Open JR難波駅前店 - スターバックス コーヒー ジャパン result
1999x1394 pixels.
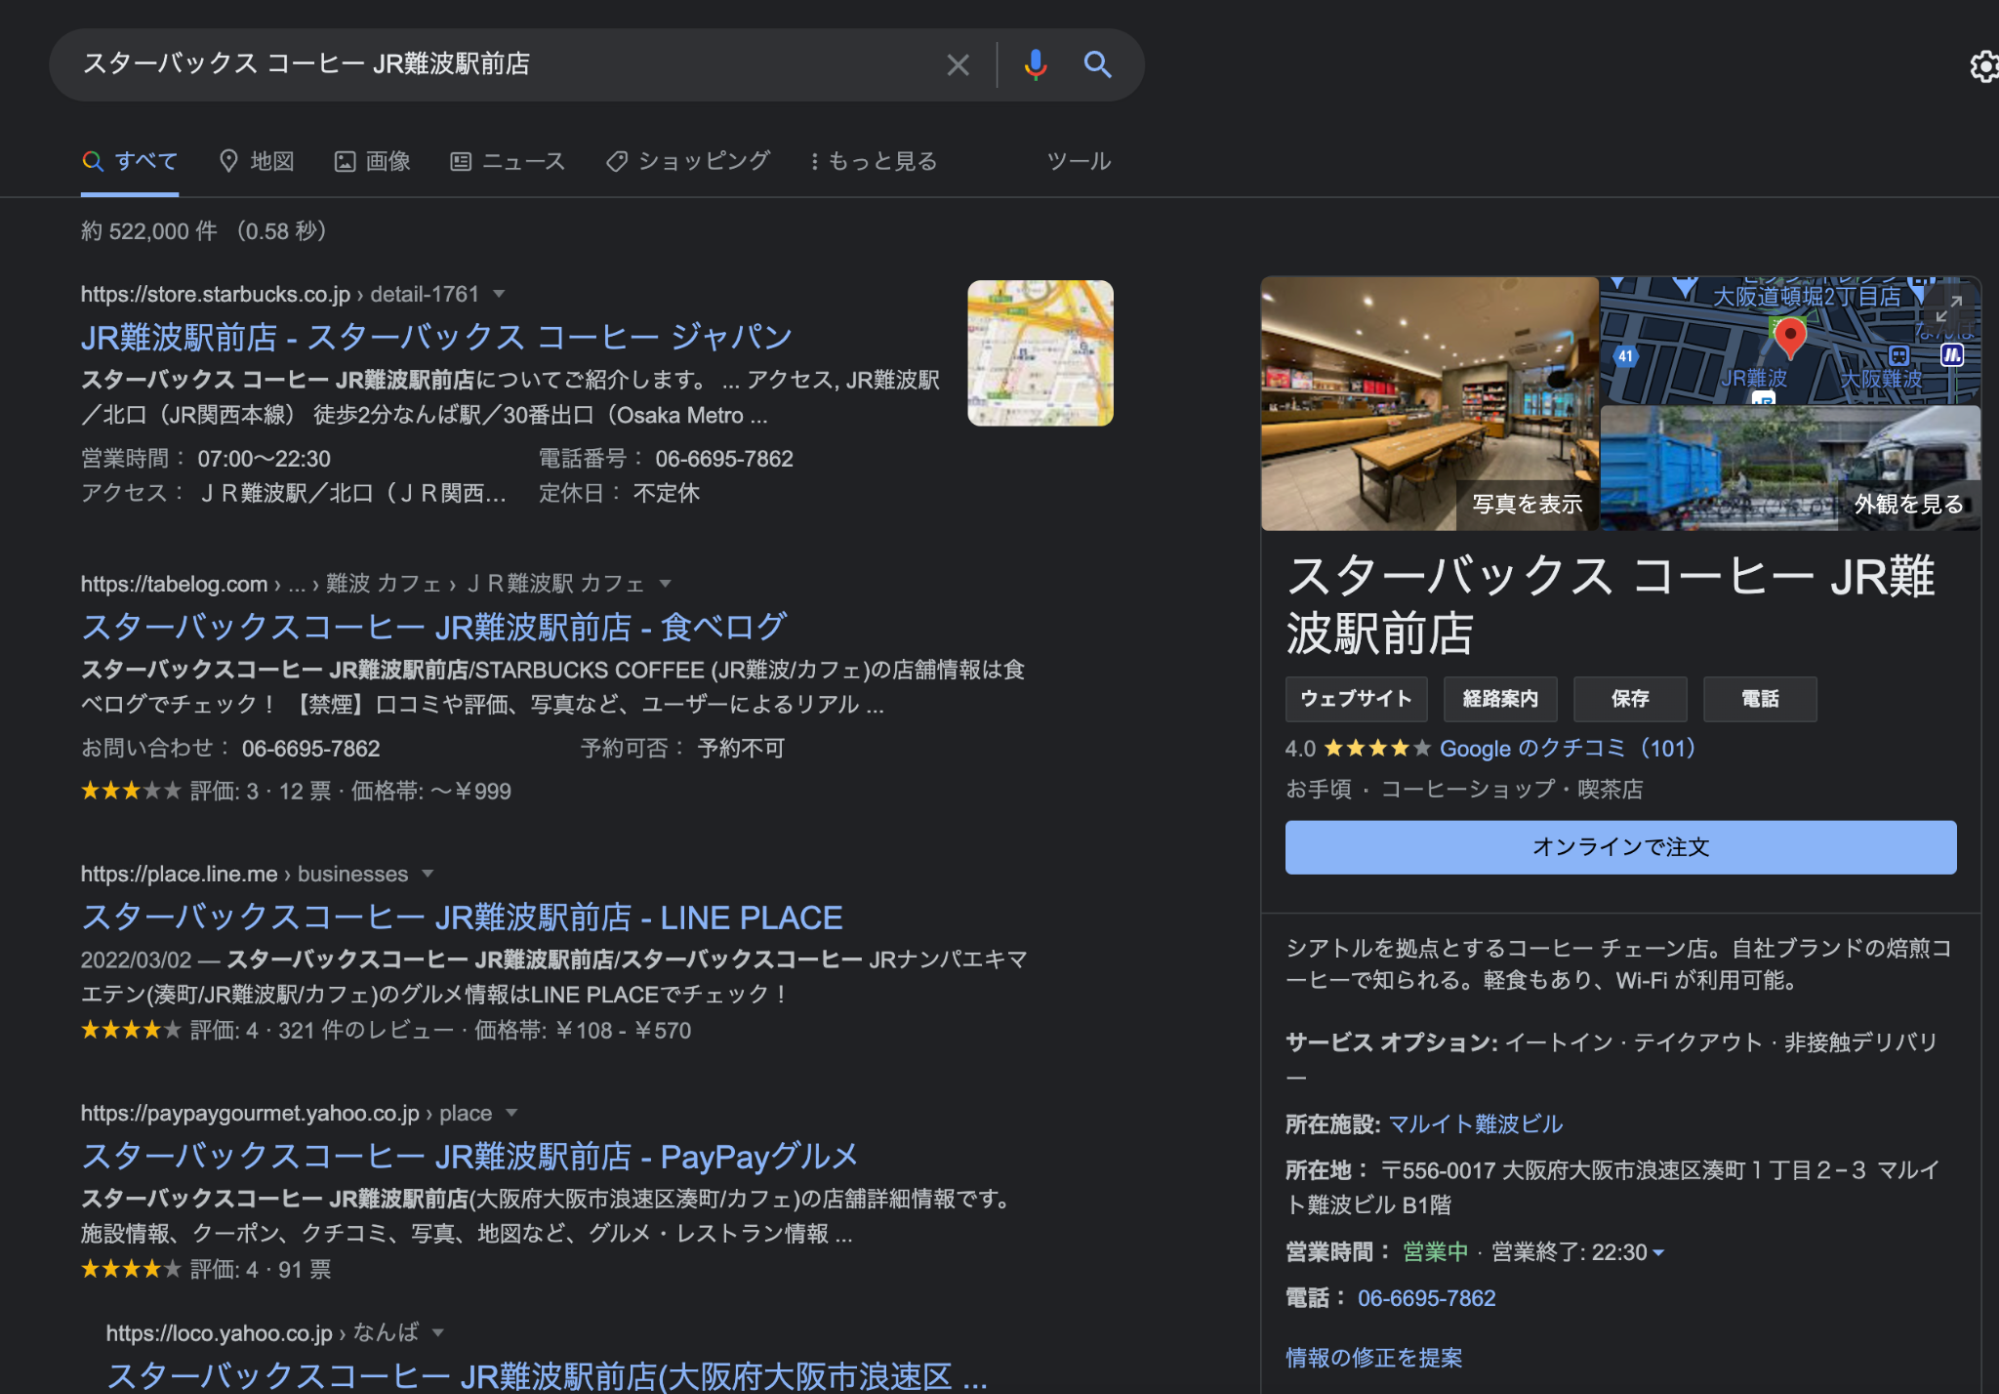click(436, 338)
